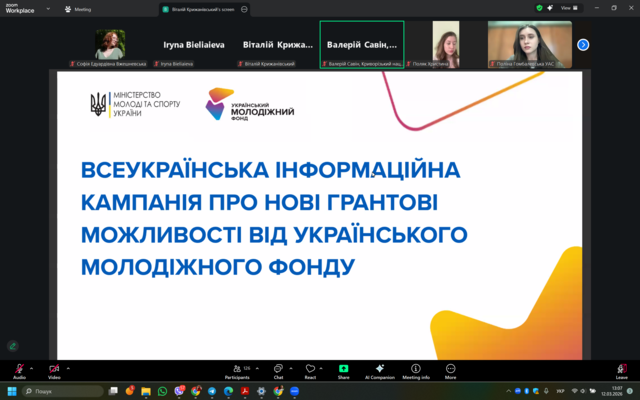Screen dimensions: 640x400
Task: Click the Leave meeting button
Action: [x=621, y=369]
